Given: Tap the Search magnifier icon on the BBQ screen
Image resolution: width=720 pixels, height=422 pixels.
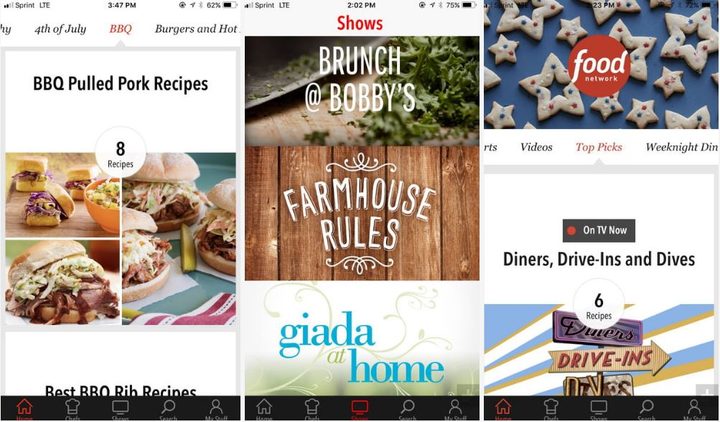Looking at the screenshot, I should tap(168, 407).
